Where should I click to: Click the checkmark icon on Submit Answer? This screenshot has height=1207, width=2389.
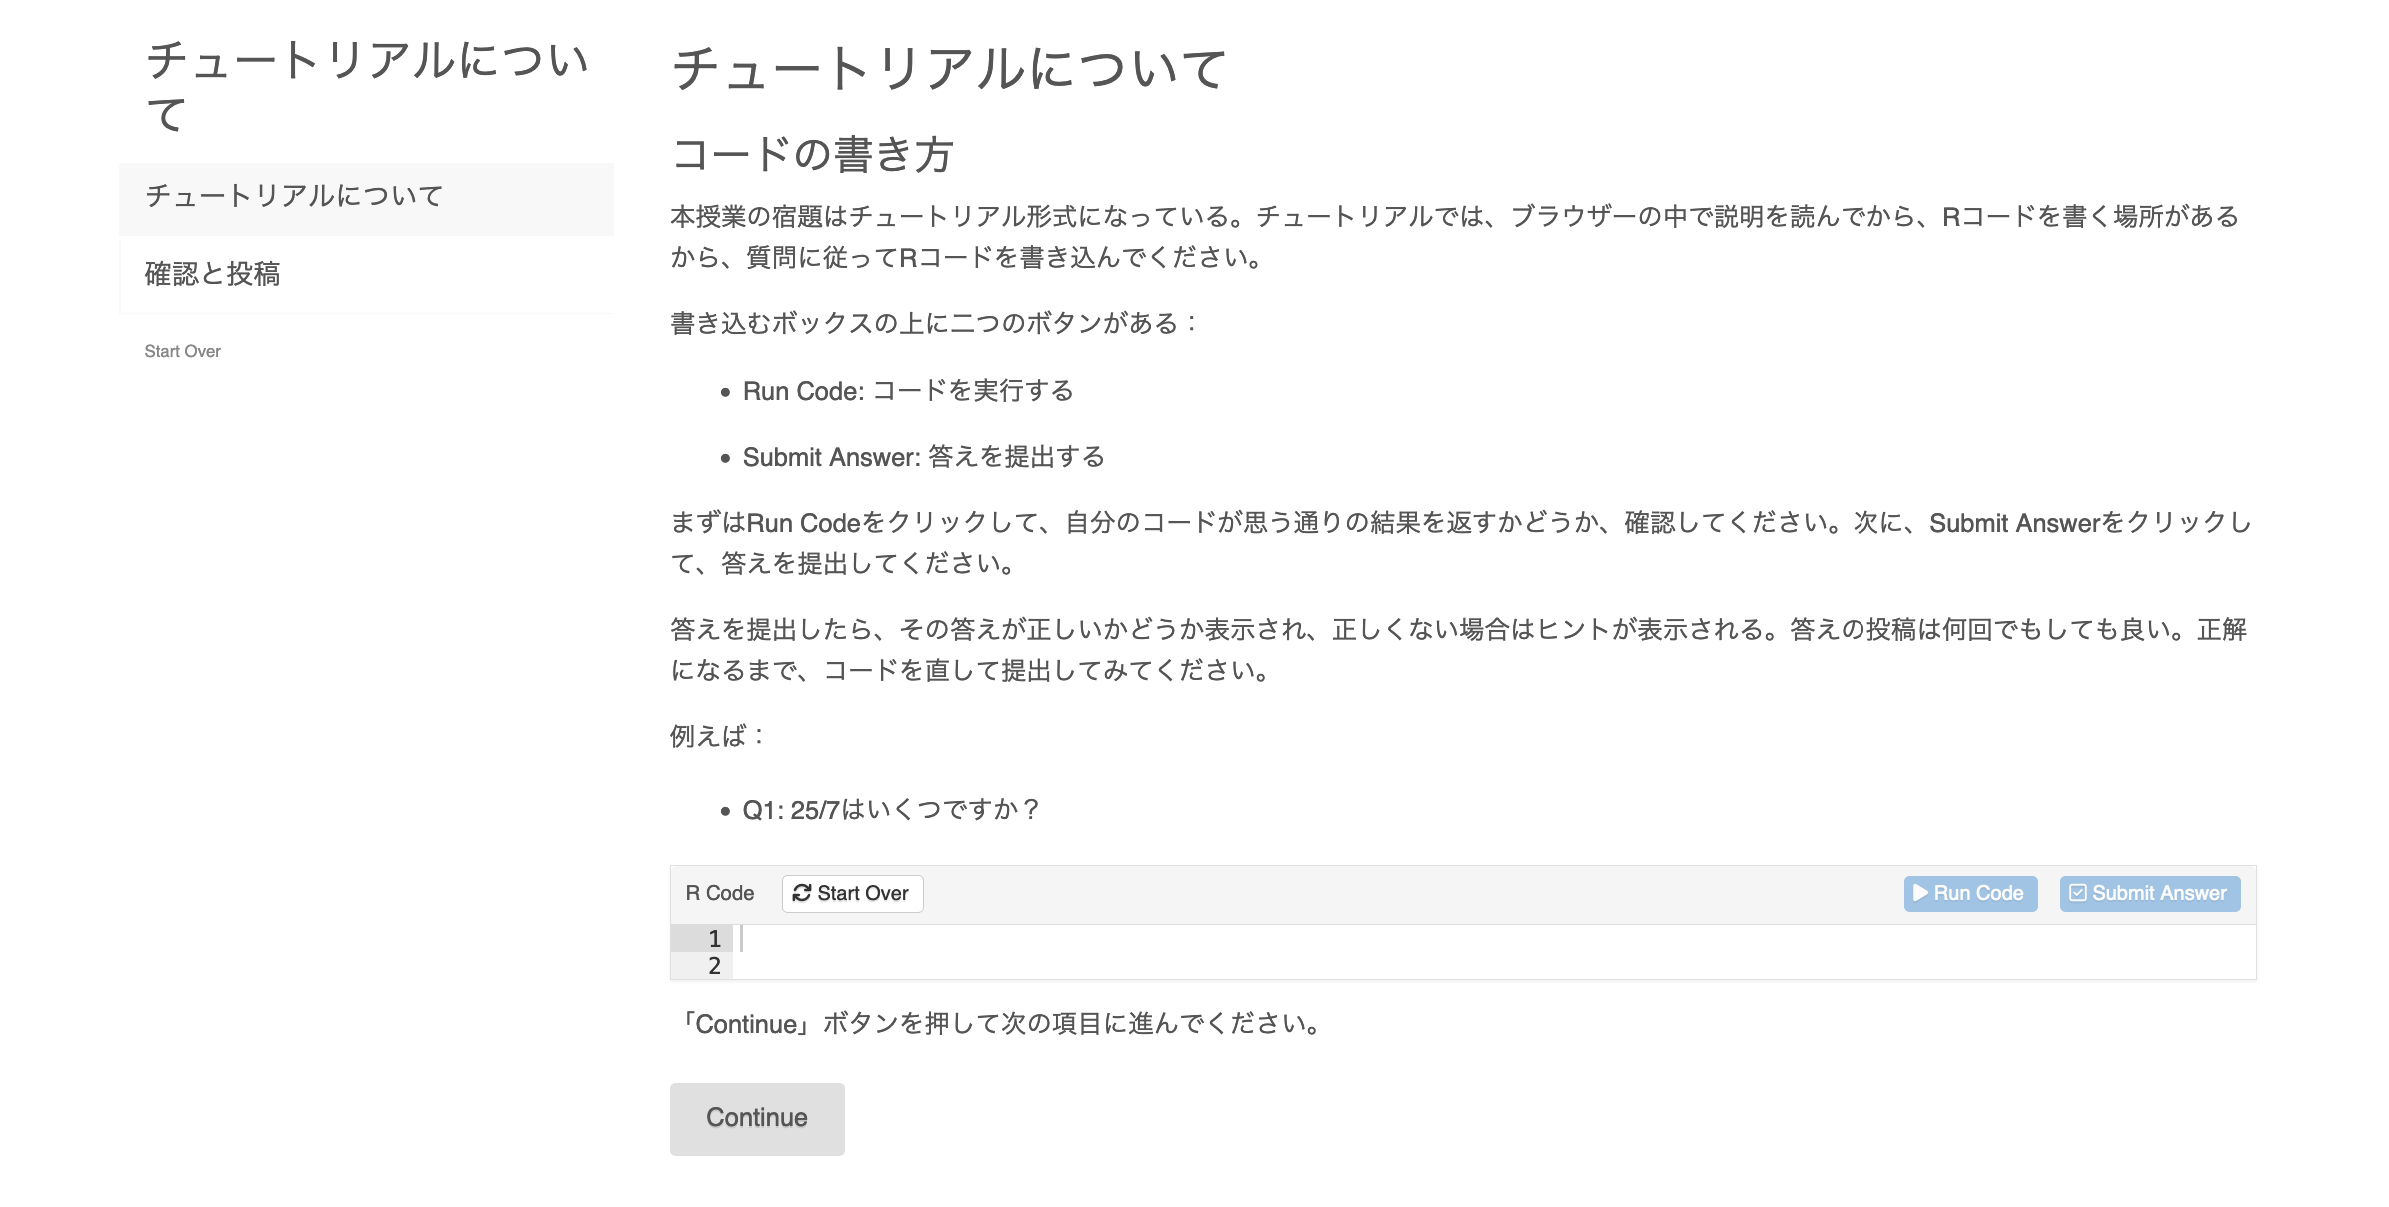(2077, 893)
